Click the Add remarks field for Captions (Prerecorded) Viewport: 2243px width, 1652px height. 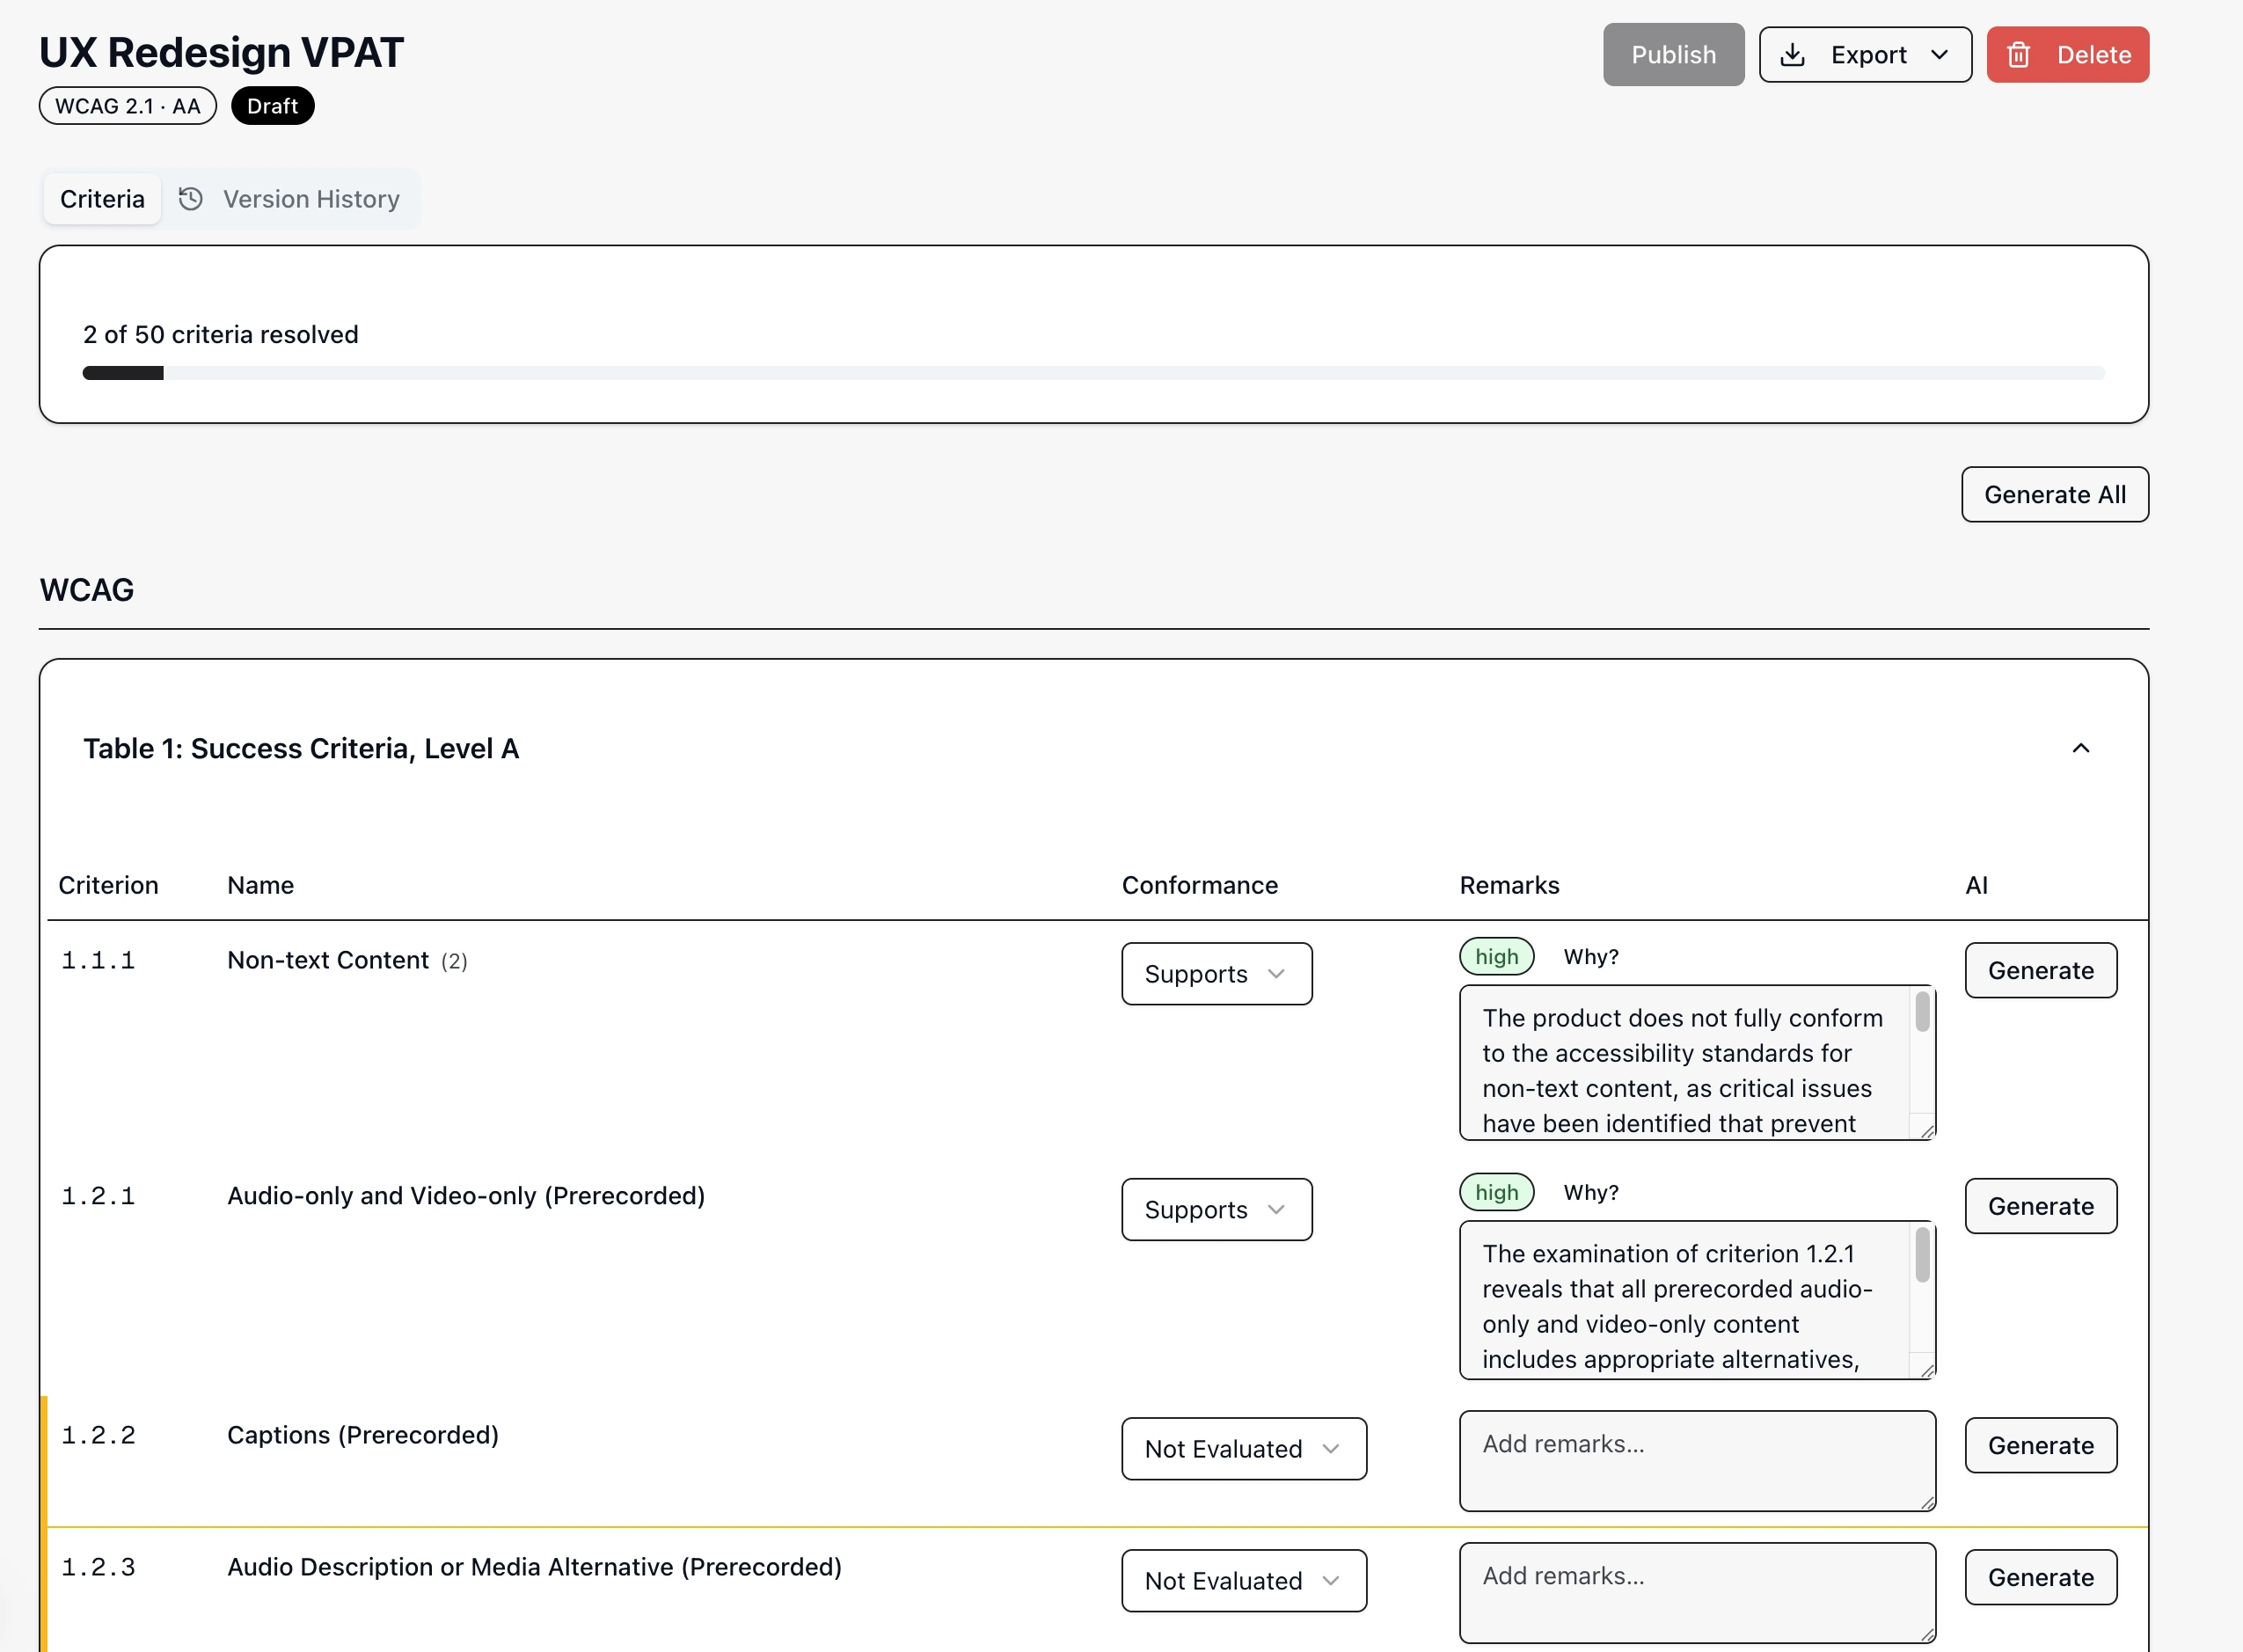click(1696, 1460)
